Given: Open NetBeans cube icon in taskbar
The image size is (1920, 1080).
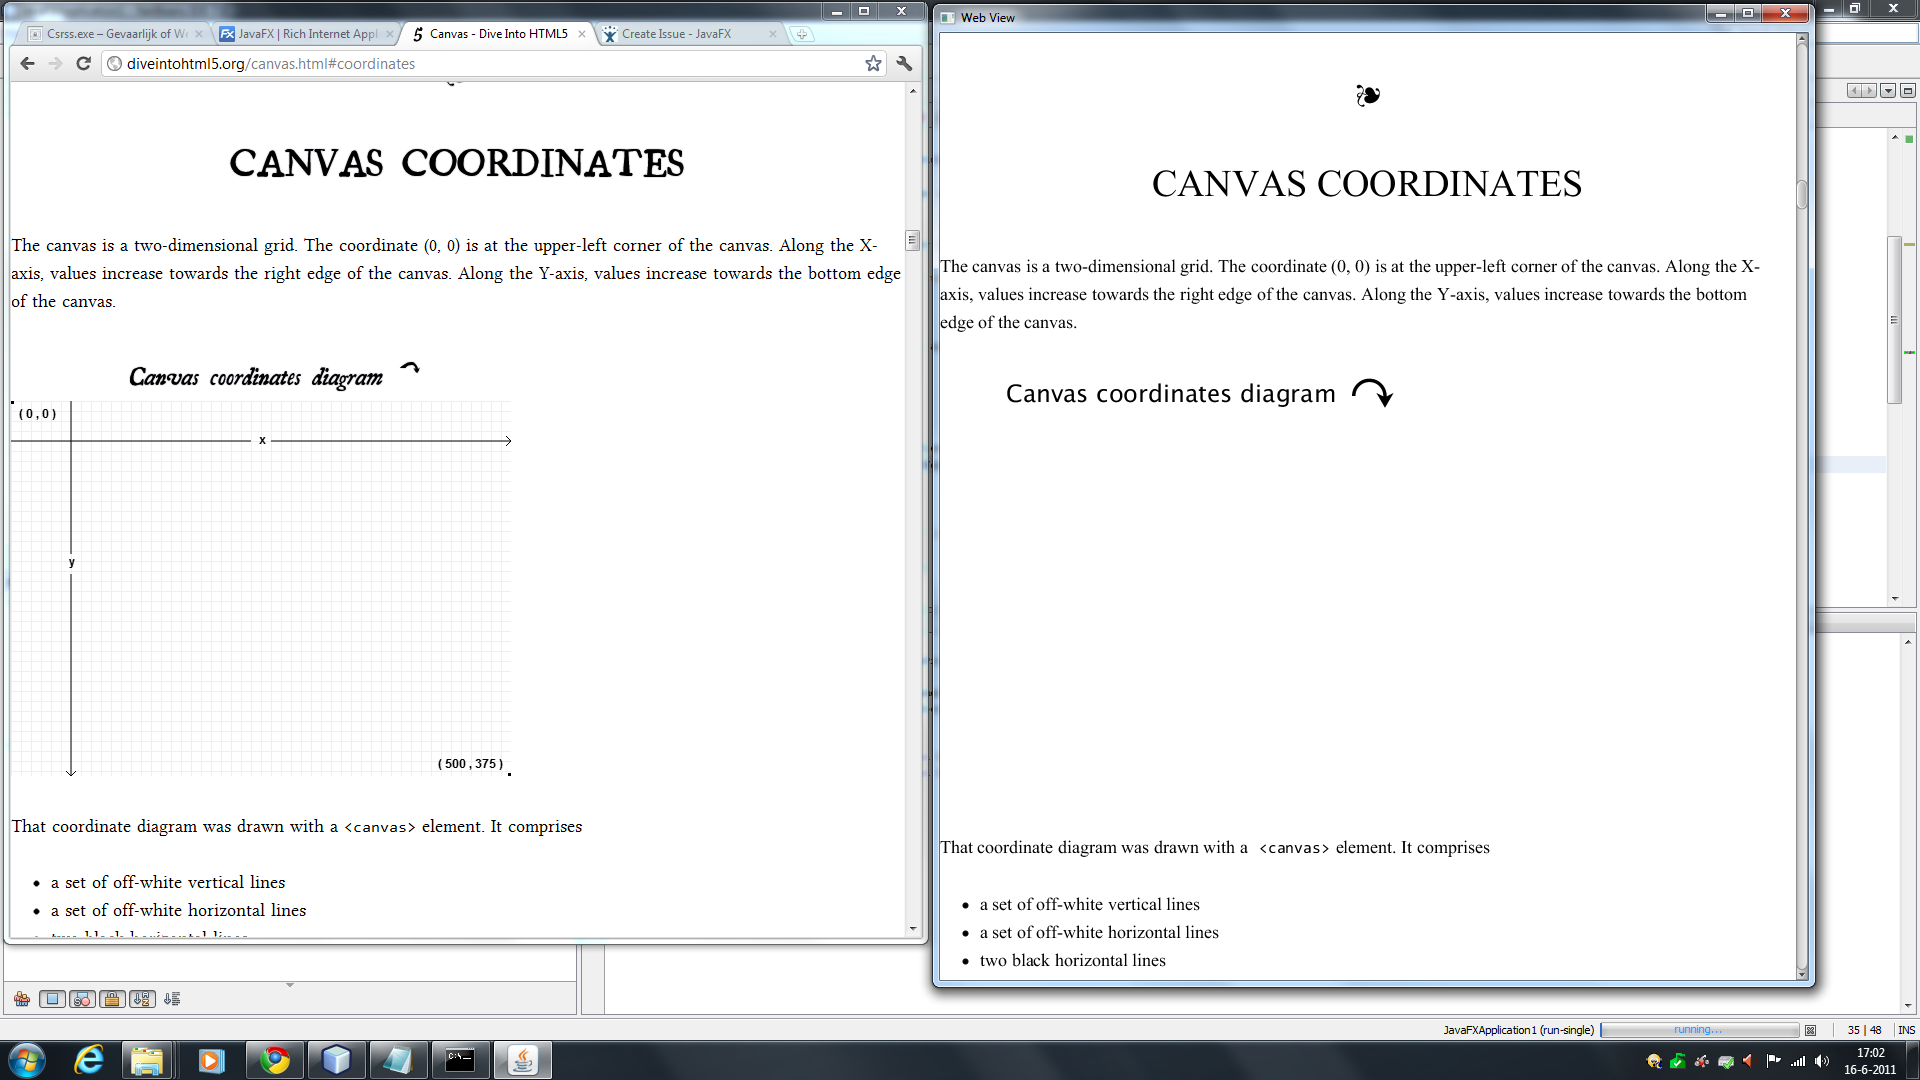Looking at the screenshot, I should pyautogui.click(x=336, y=1060).
